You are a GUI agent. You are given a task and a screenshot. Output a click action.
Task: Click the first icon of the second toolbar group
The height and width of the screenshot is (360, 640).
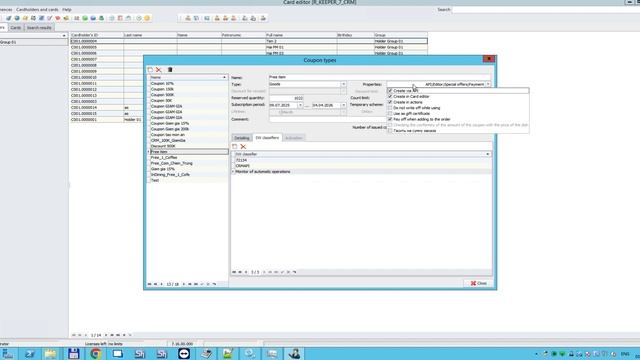pos(188,18)
